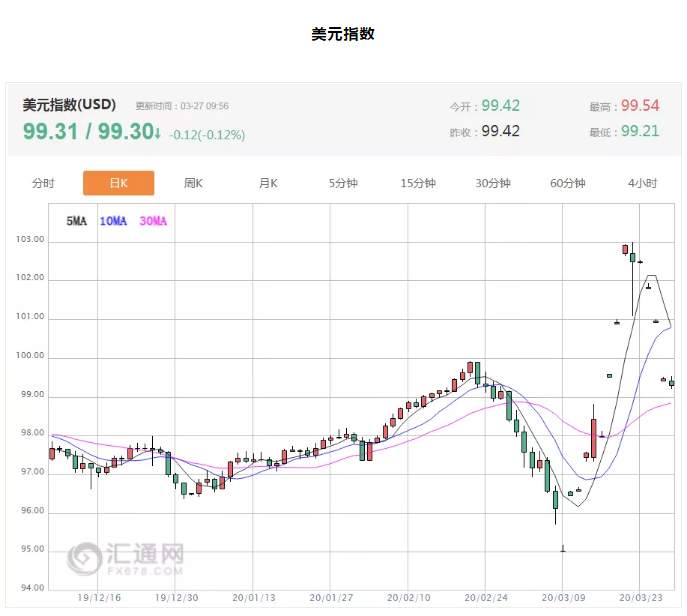Switch to the 15分钟 interval tab
Viewport: 687px width, 616px height.
pyautogui.click(x=418, y=183)
